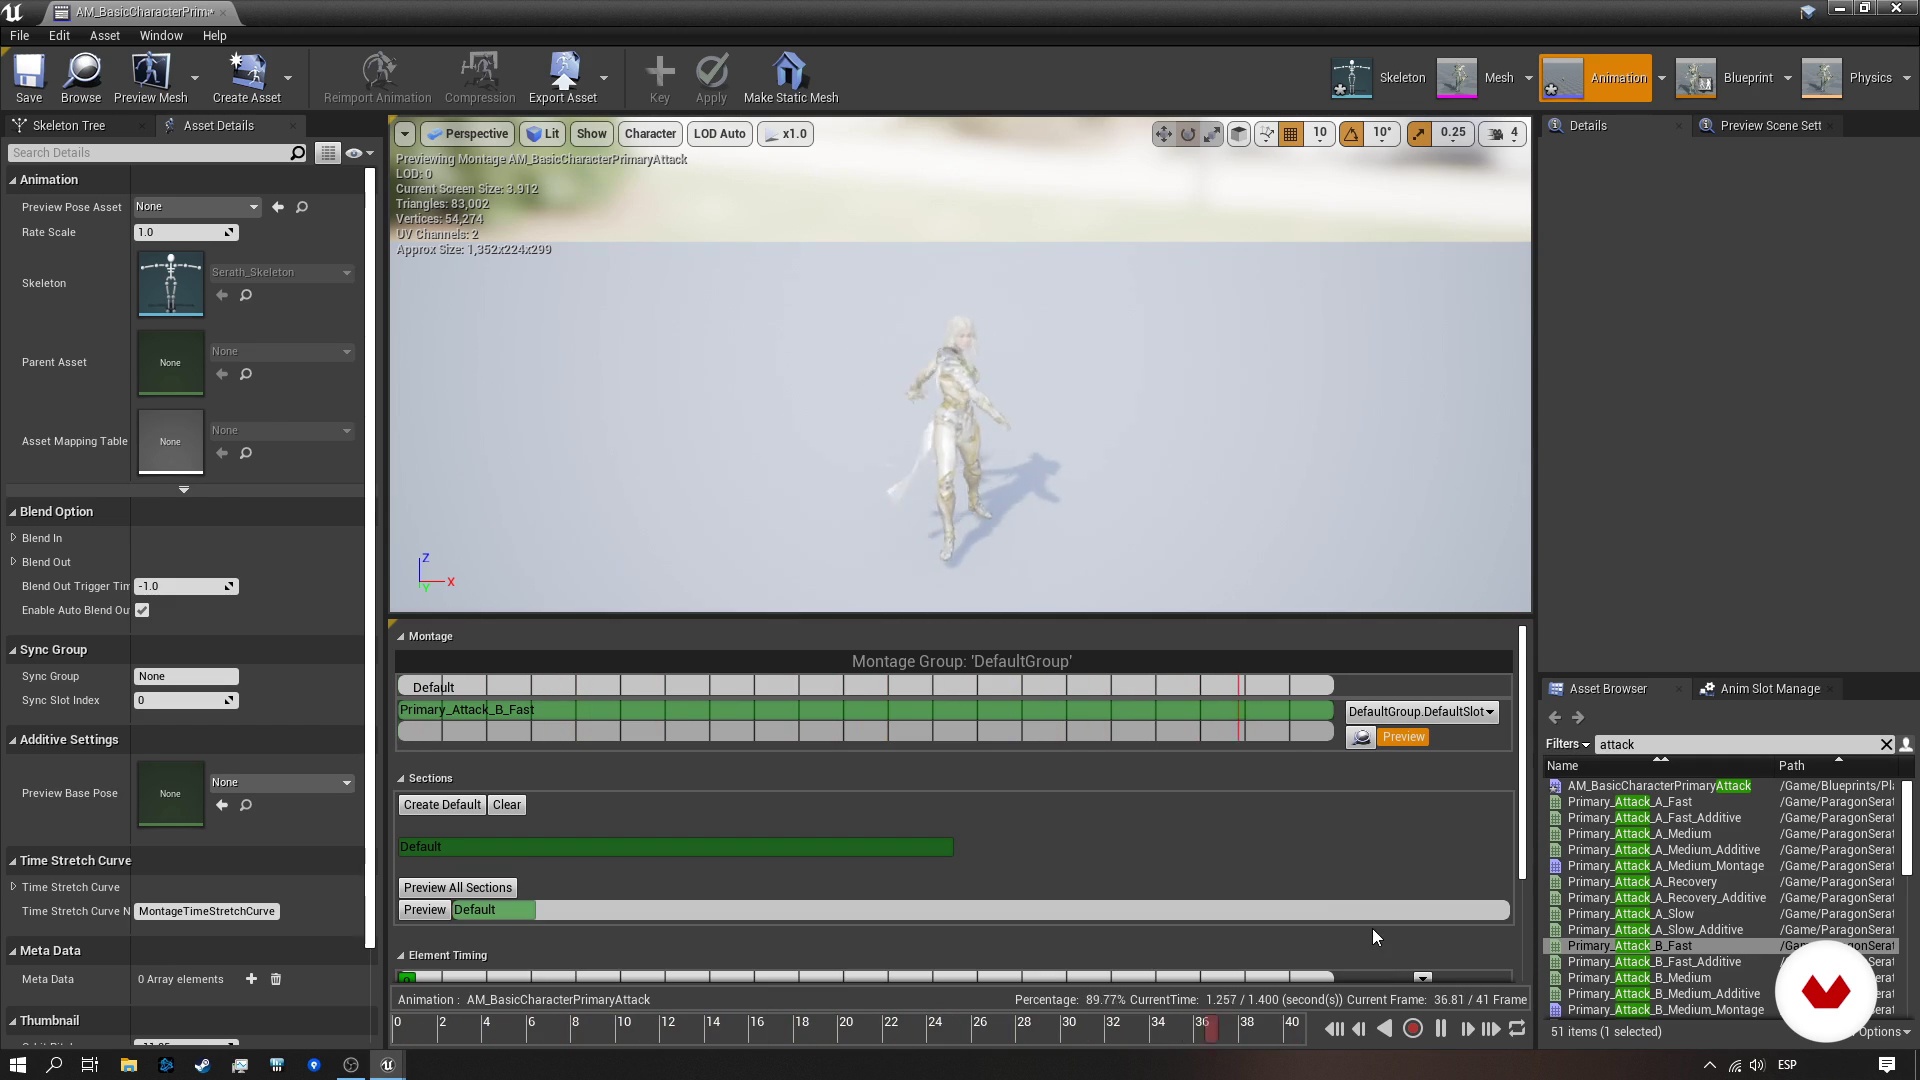Screen dimensions: 1920x1080
Task: Toggle the details visibility eye options
Action: (358, 153)
